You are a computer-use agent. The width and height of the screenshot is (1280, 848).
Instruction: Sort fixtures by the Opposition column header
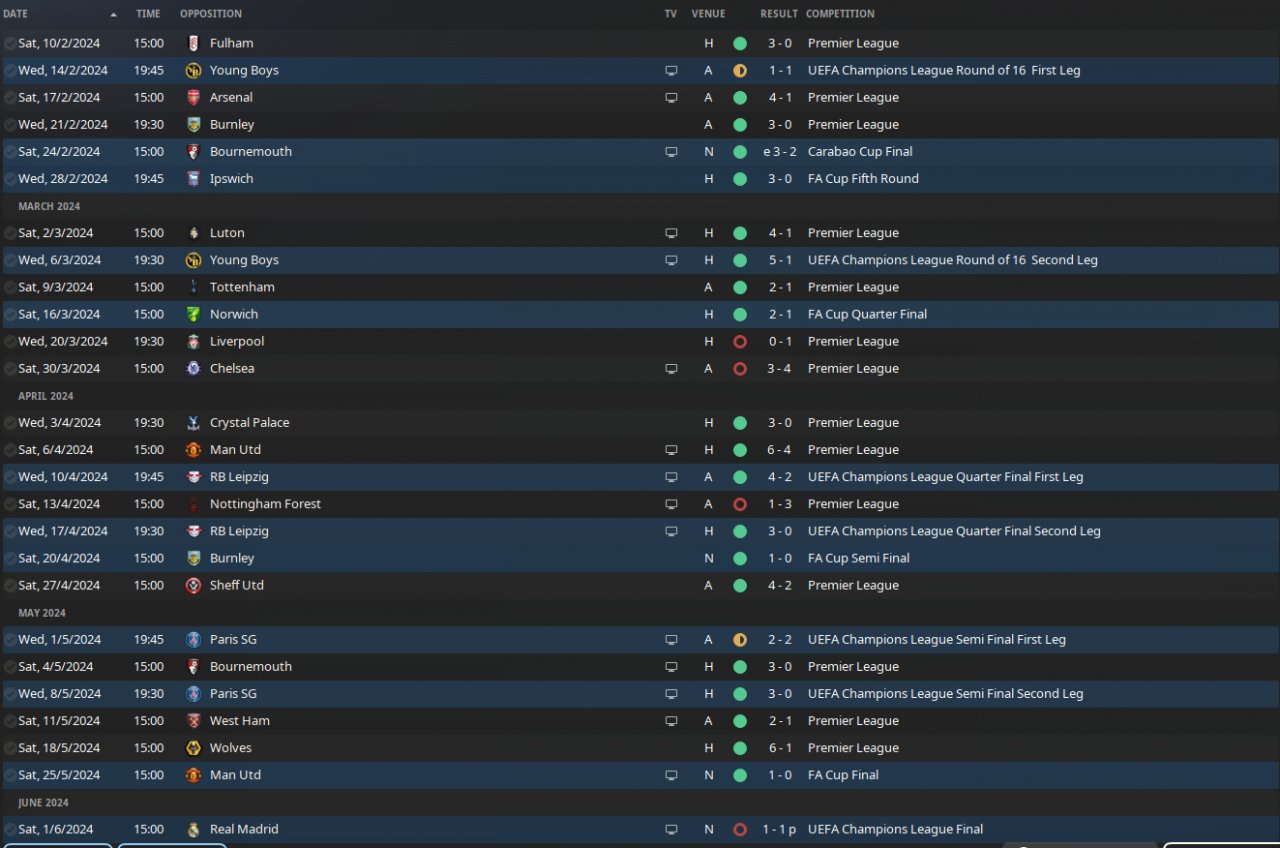tap(210, 14)
